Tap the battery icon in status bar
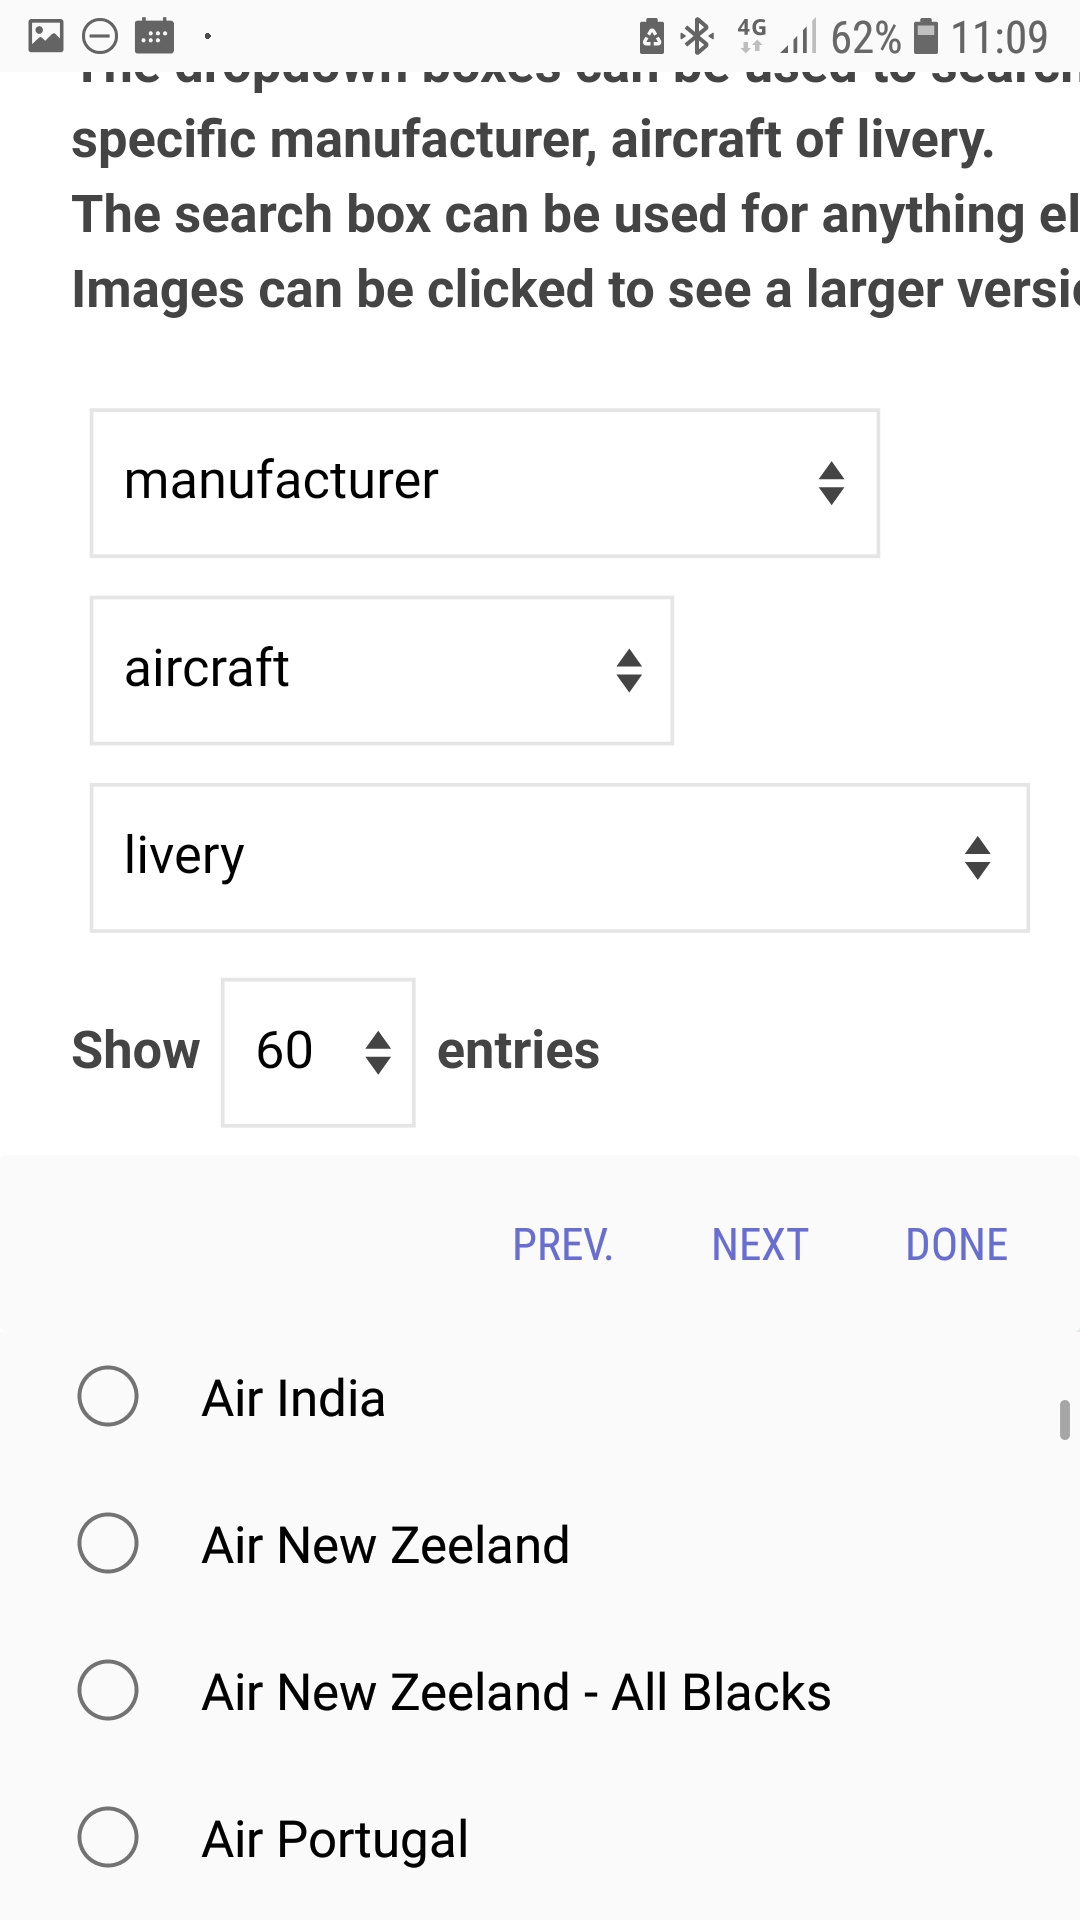Viewport: 1080px width, 1920px height. [x=927, y=37]
